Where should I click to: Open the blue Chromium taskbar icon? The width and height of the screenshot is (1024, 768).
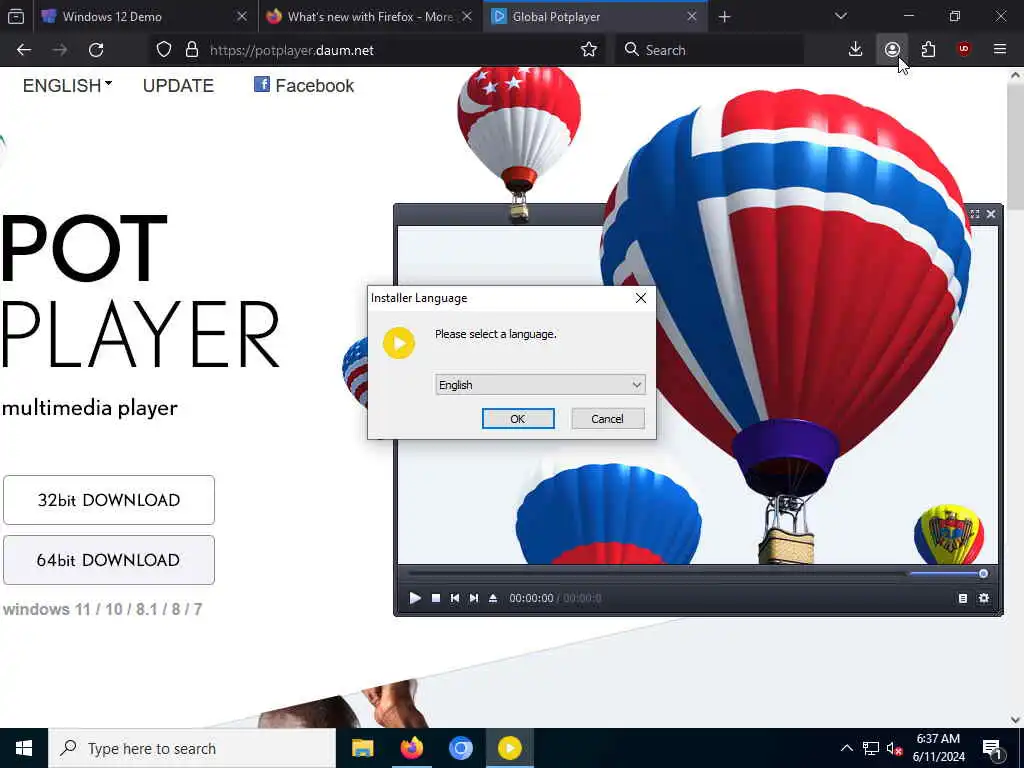pyautogui.click(x=460, y=748)
